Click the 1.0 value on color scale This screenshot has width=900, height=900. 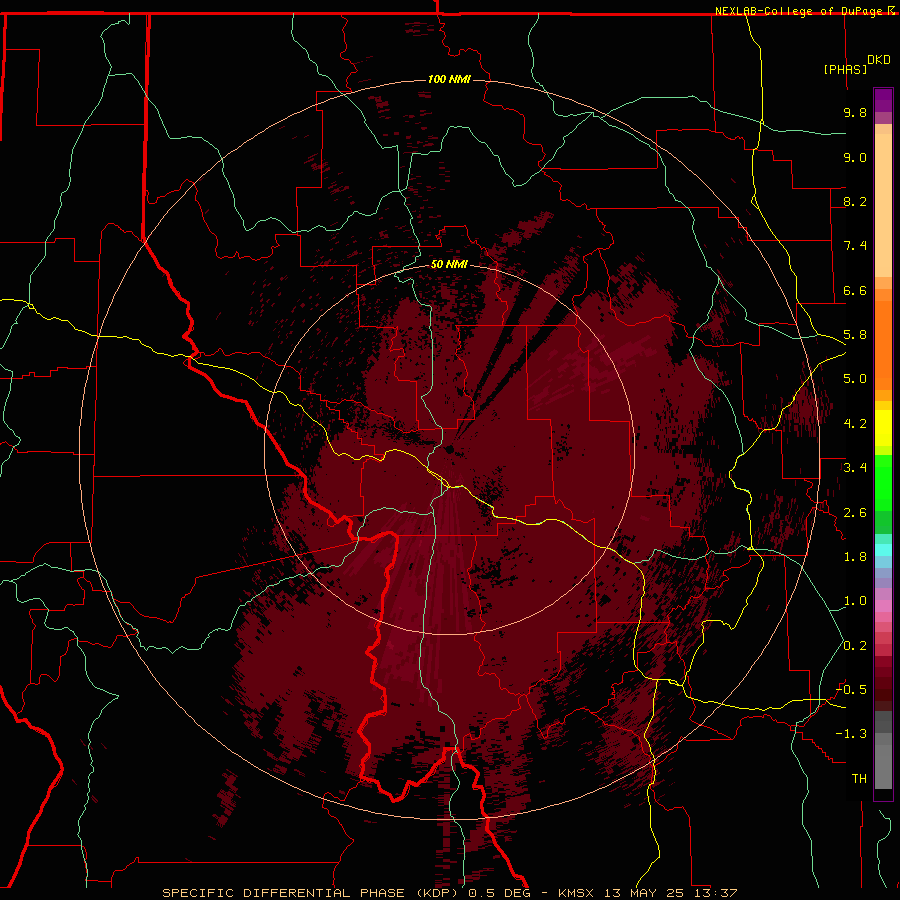point(855,601)
